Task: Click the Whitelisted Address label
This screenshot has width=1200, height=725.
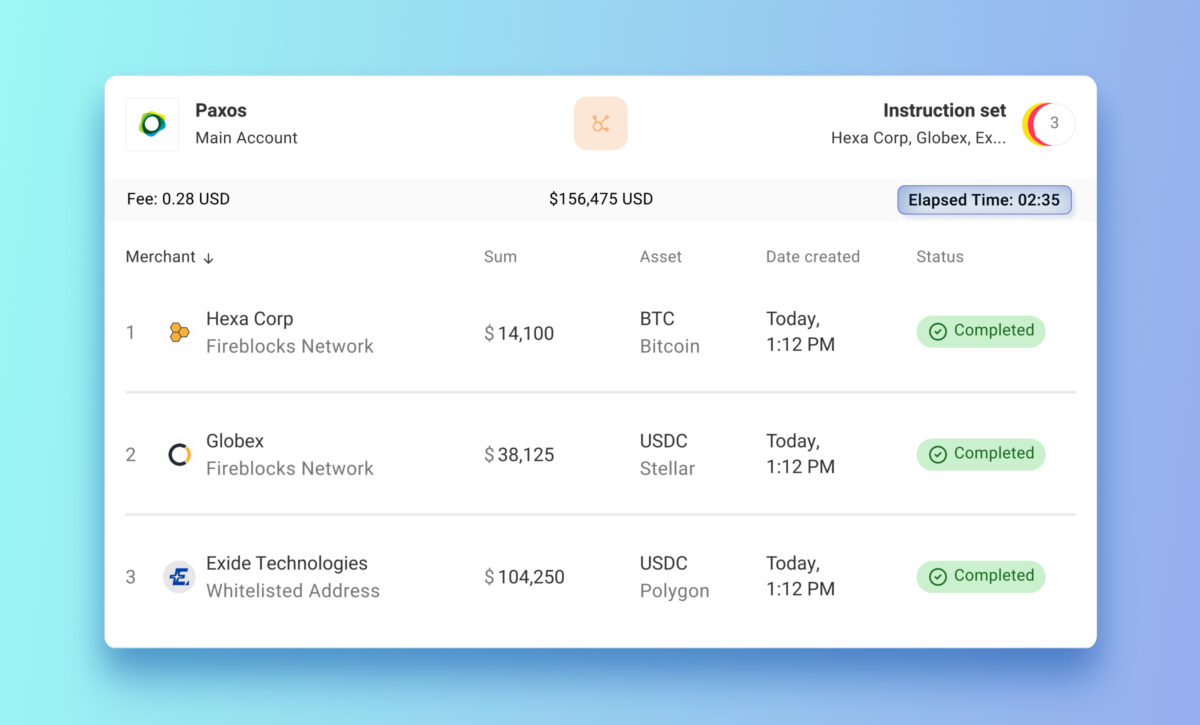Action: click(293, 591)
